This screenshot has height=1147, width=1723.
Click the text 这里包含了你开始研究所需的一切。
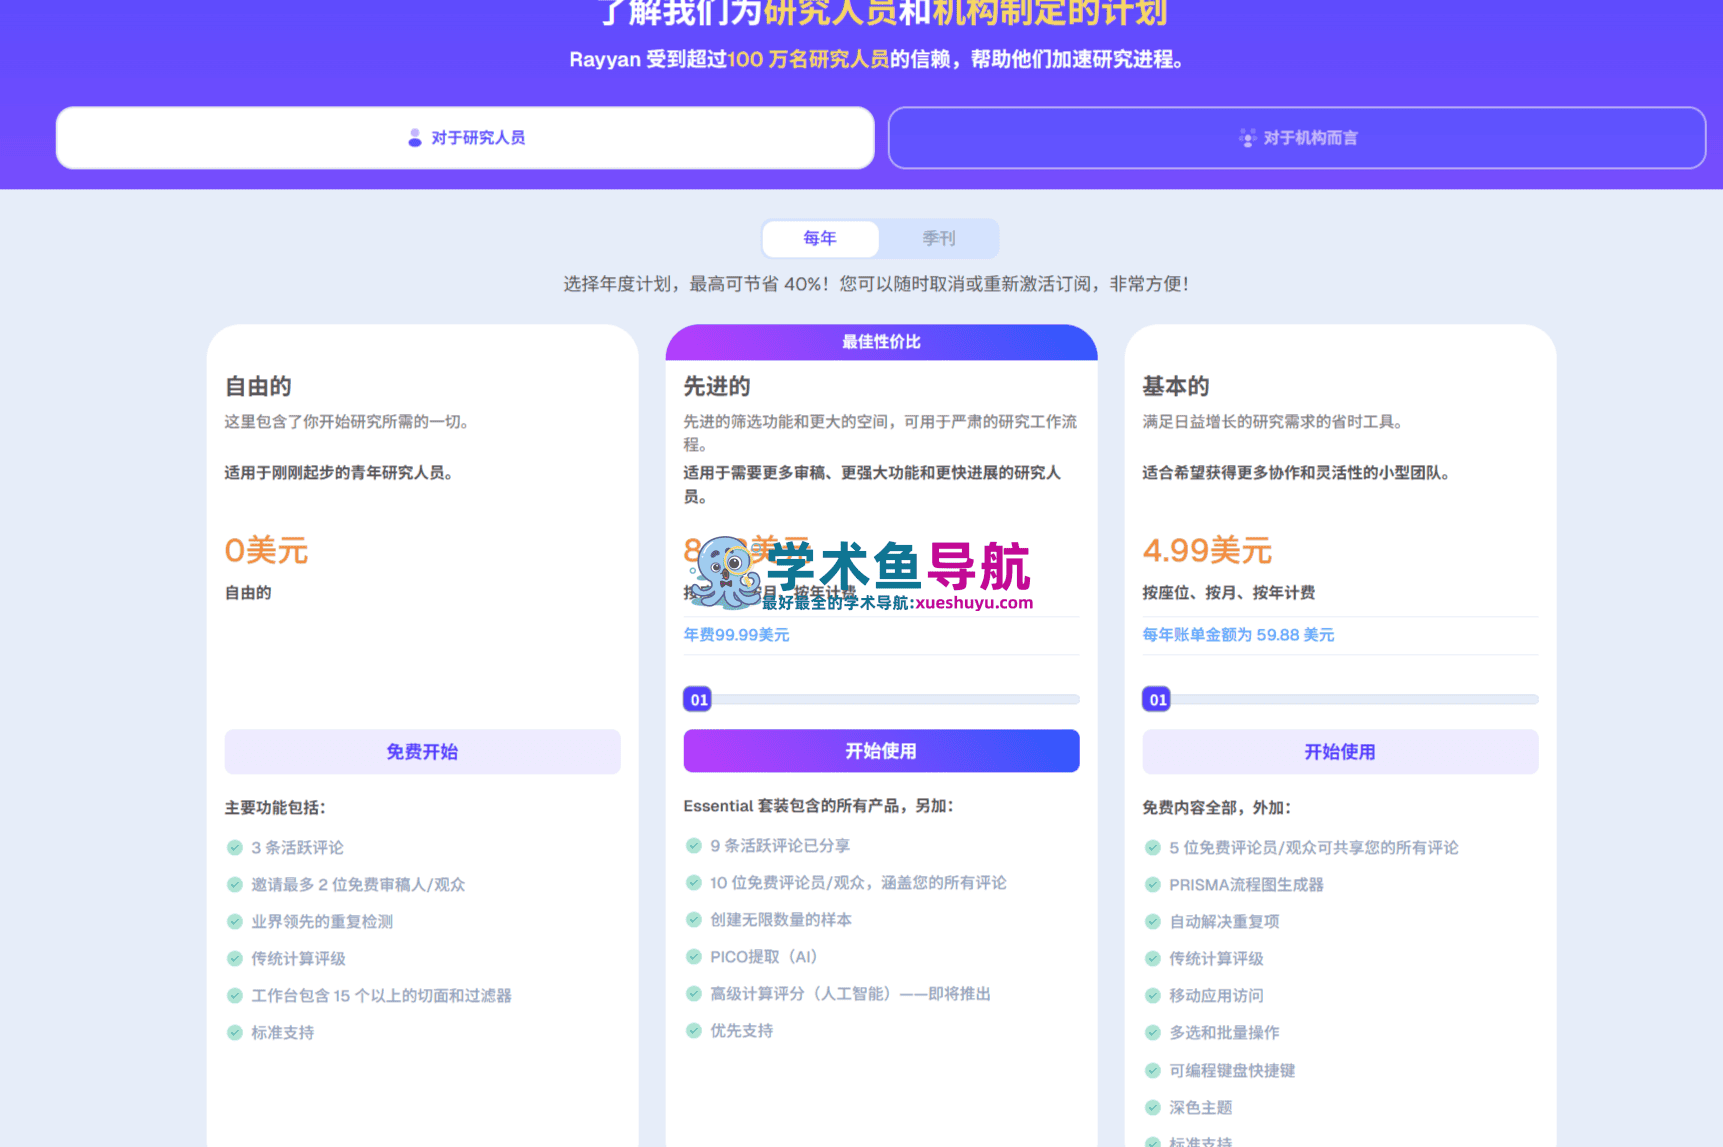(347, 422)
